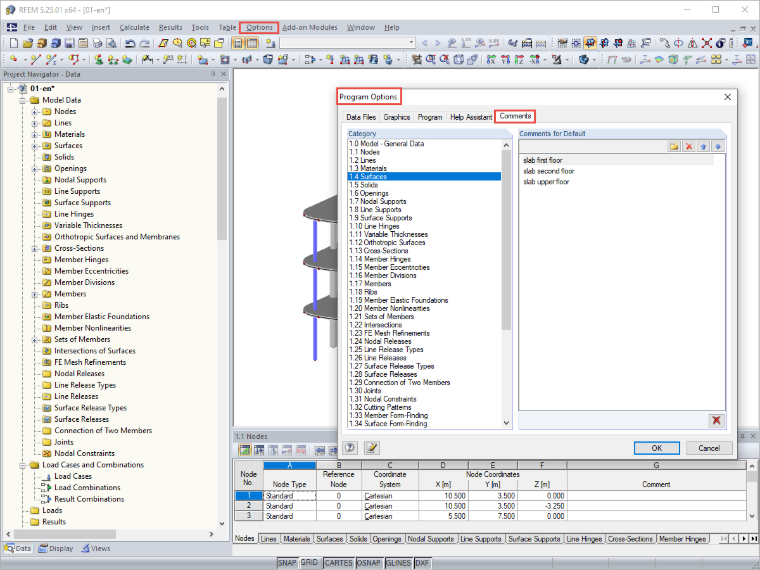The image size is (760, 570).
Task: Select category 1.17 Members in list
Action: coord(425,284)
